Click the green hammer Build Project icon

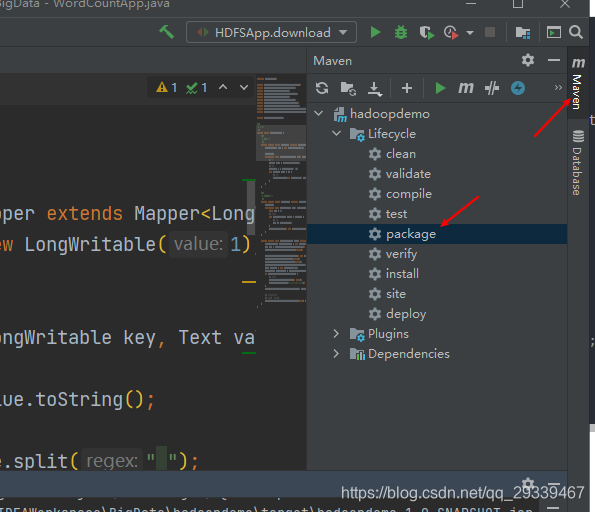click(x=166, y=32)
